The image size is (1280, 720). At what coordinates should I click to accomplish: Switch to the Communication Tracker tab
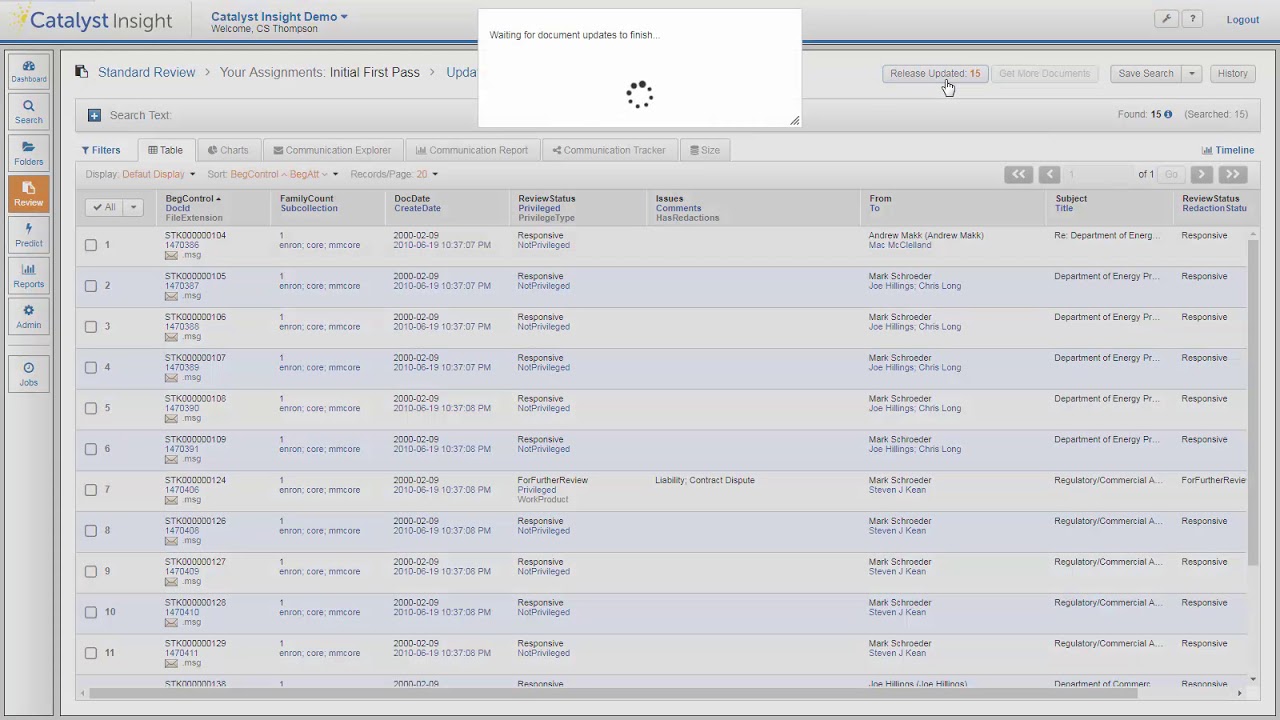tap(609, 150)
